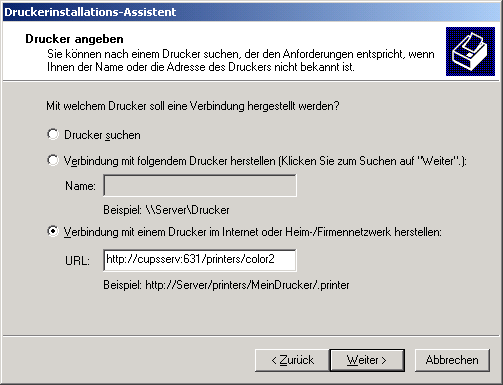
Task: Click the 'Drucker angeben' heading
Action: point(74,39)
